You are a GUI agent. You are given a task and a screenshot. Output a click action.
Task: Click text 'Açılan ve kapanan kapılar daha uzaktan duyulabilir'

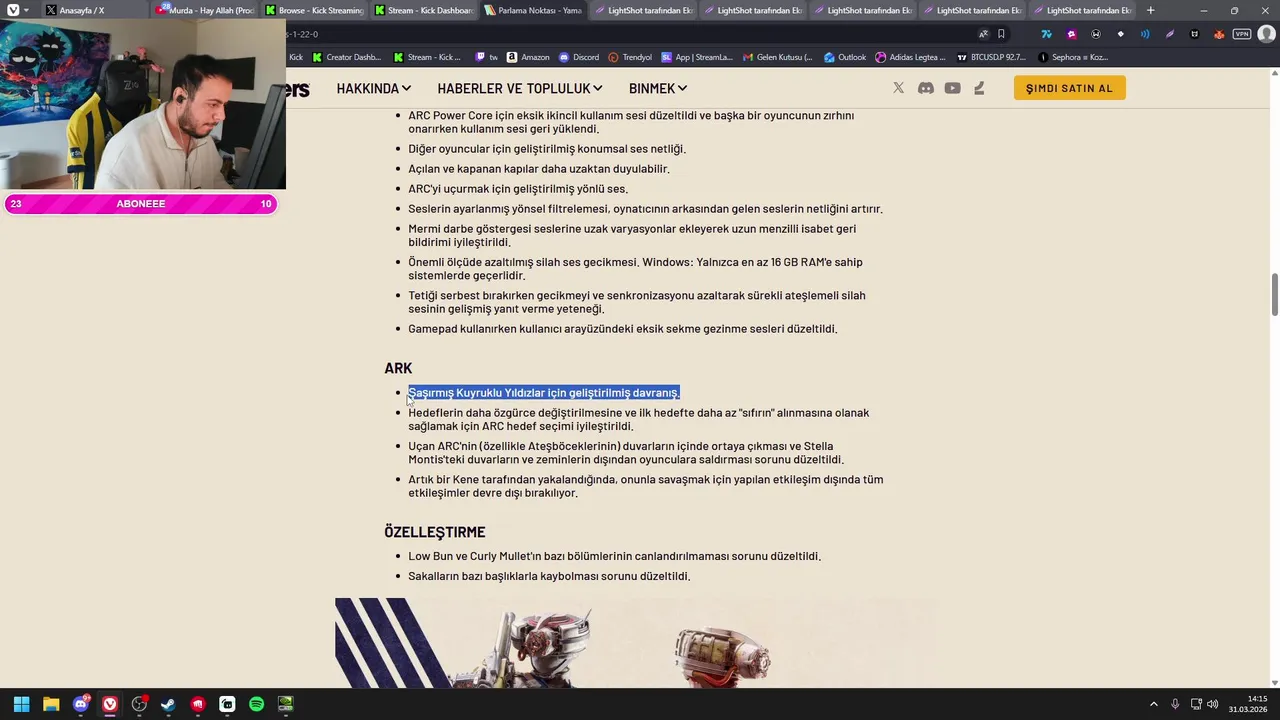point(539,169)
